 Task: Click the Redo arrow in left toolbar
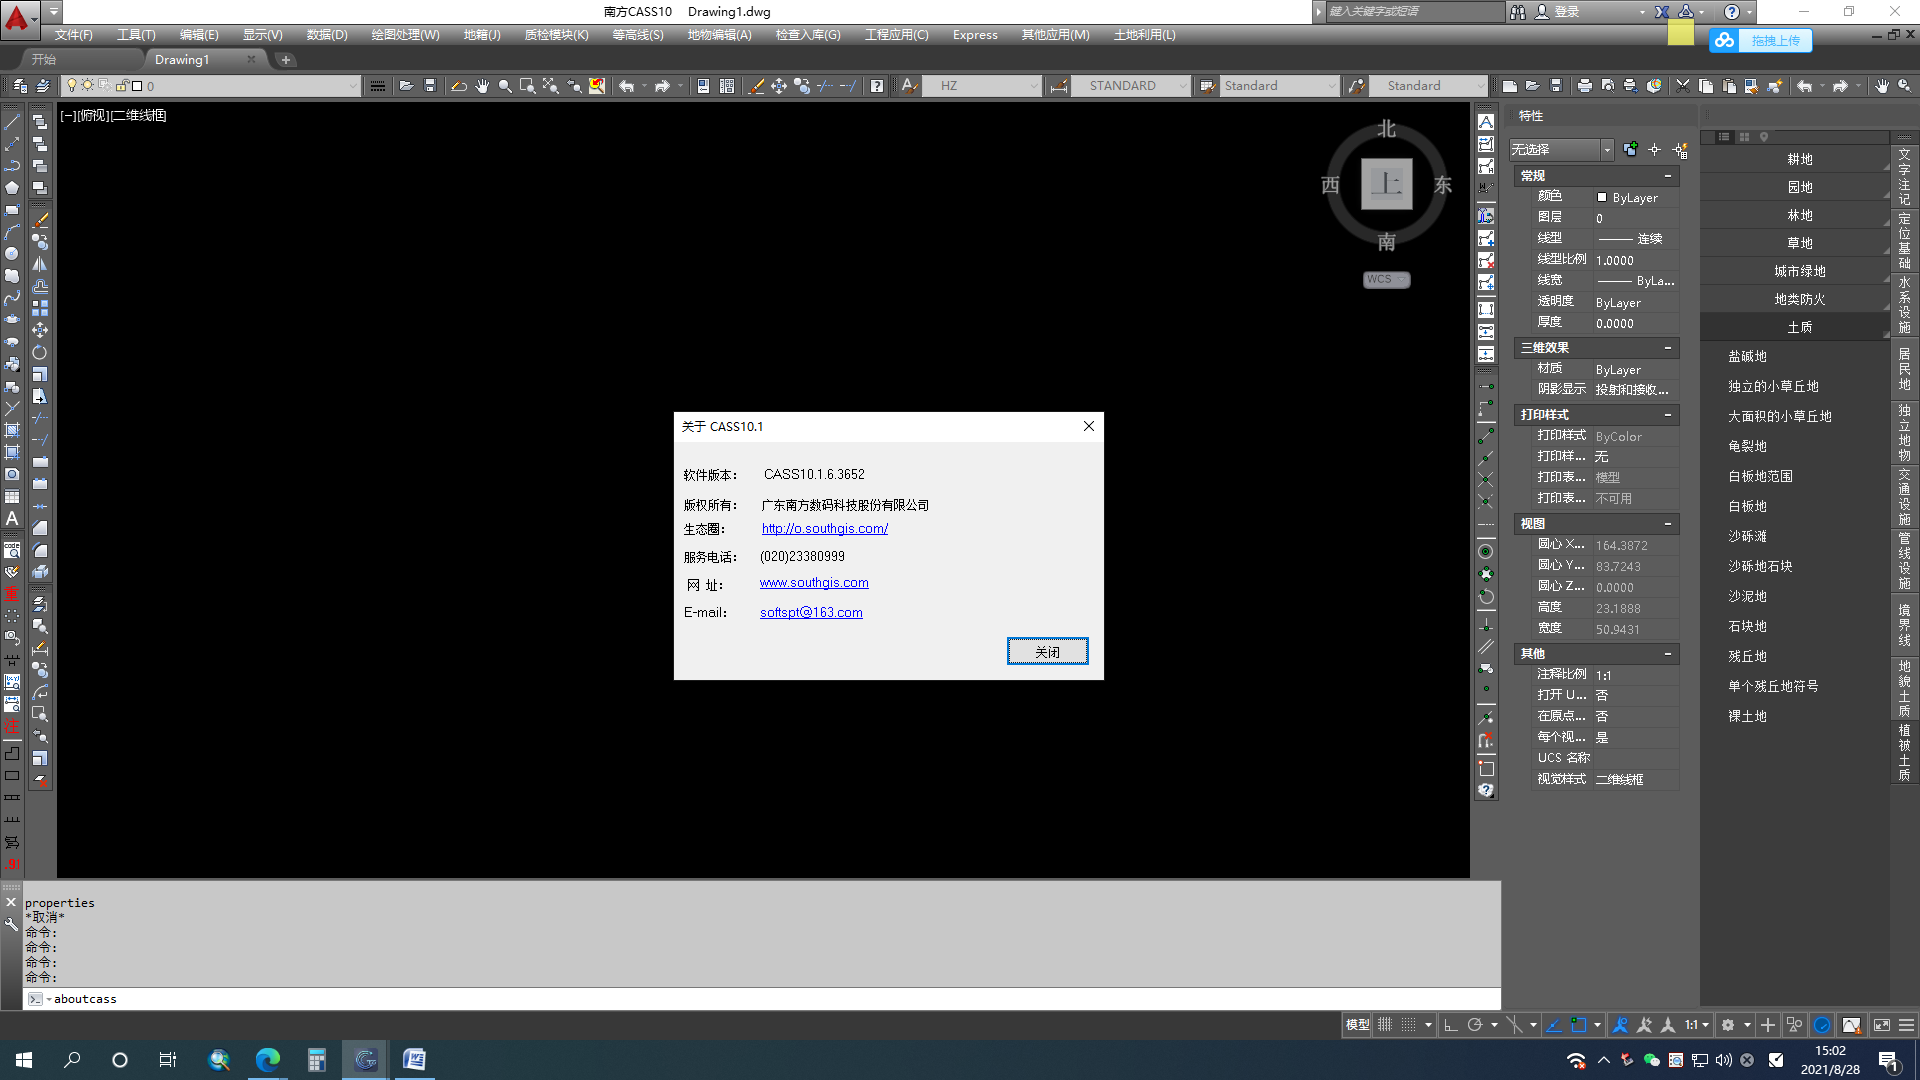[x=662, y=86]
